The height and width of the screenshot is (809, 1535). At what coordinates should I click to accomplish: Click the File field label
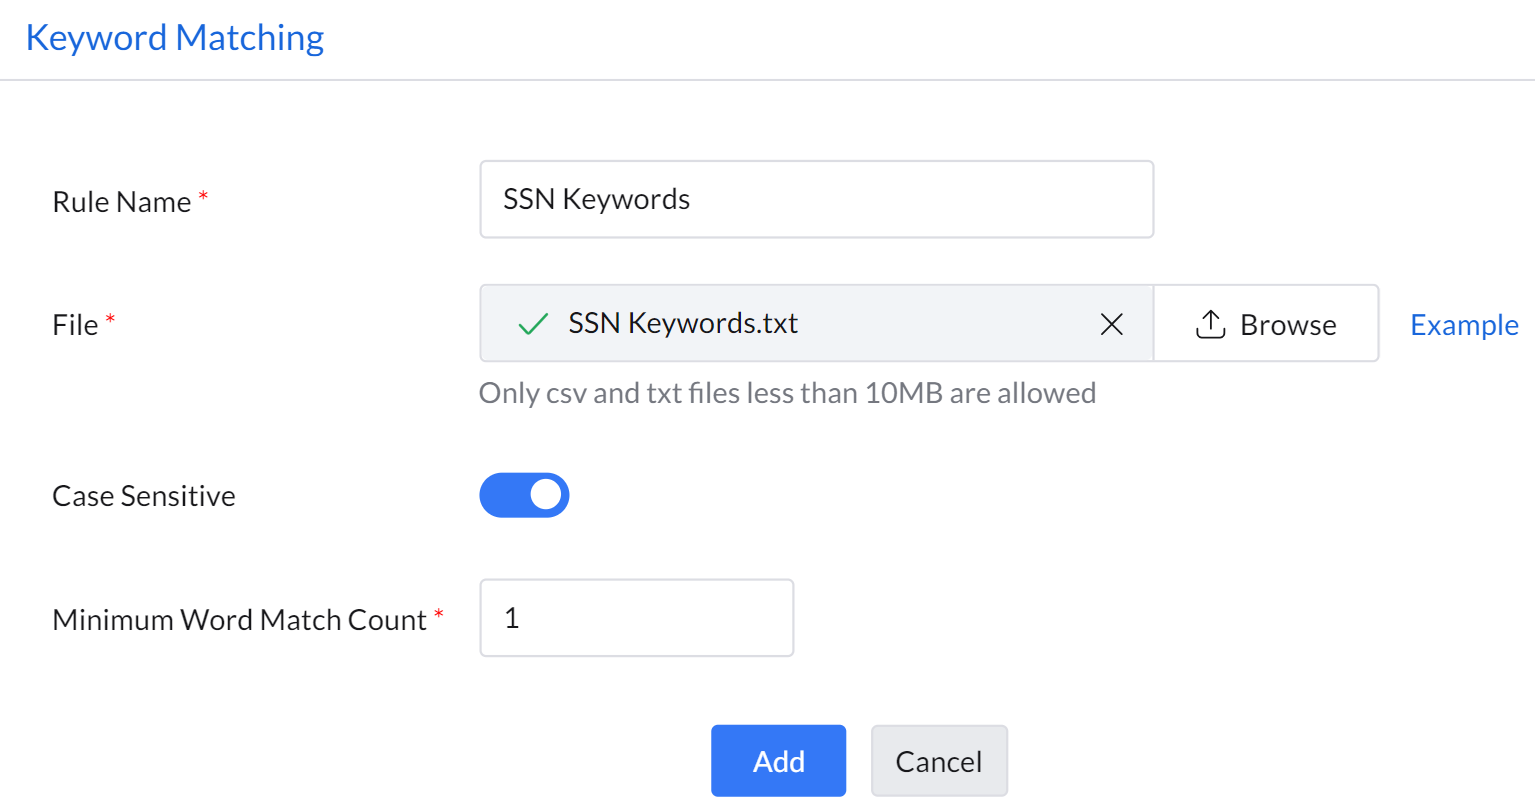(x=75, y=325)
